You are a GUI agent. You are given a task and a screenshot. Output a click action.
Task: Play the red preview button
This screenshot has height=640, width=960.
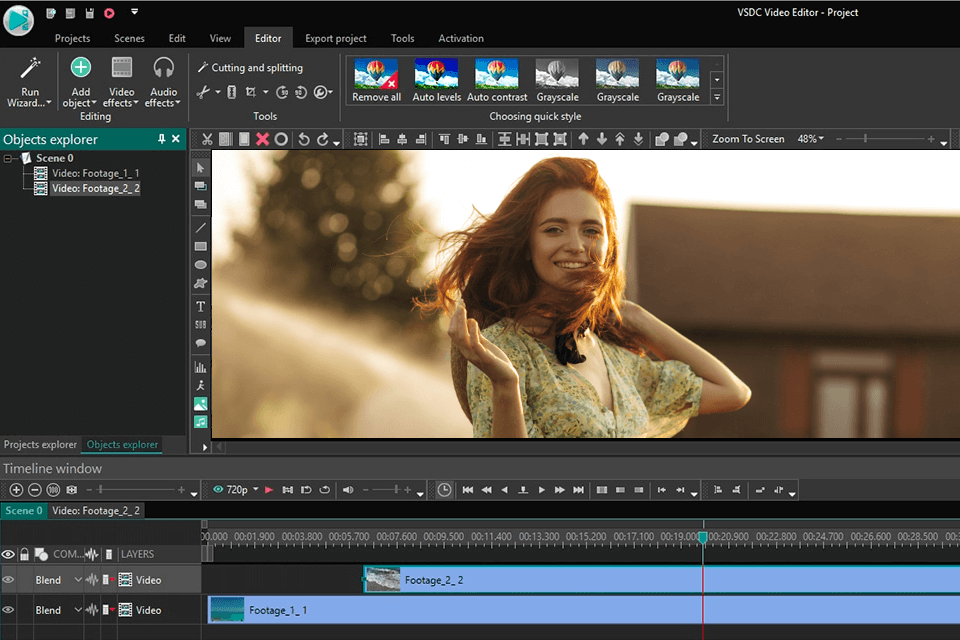(x=269, y=490)
